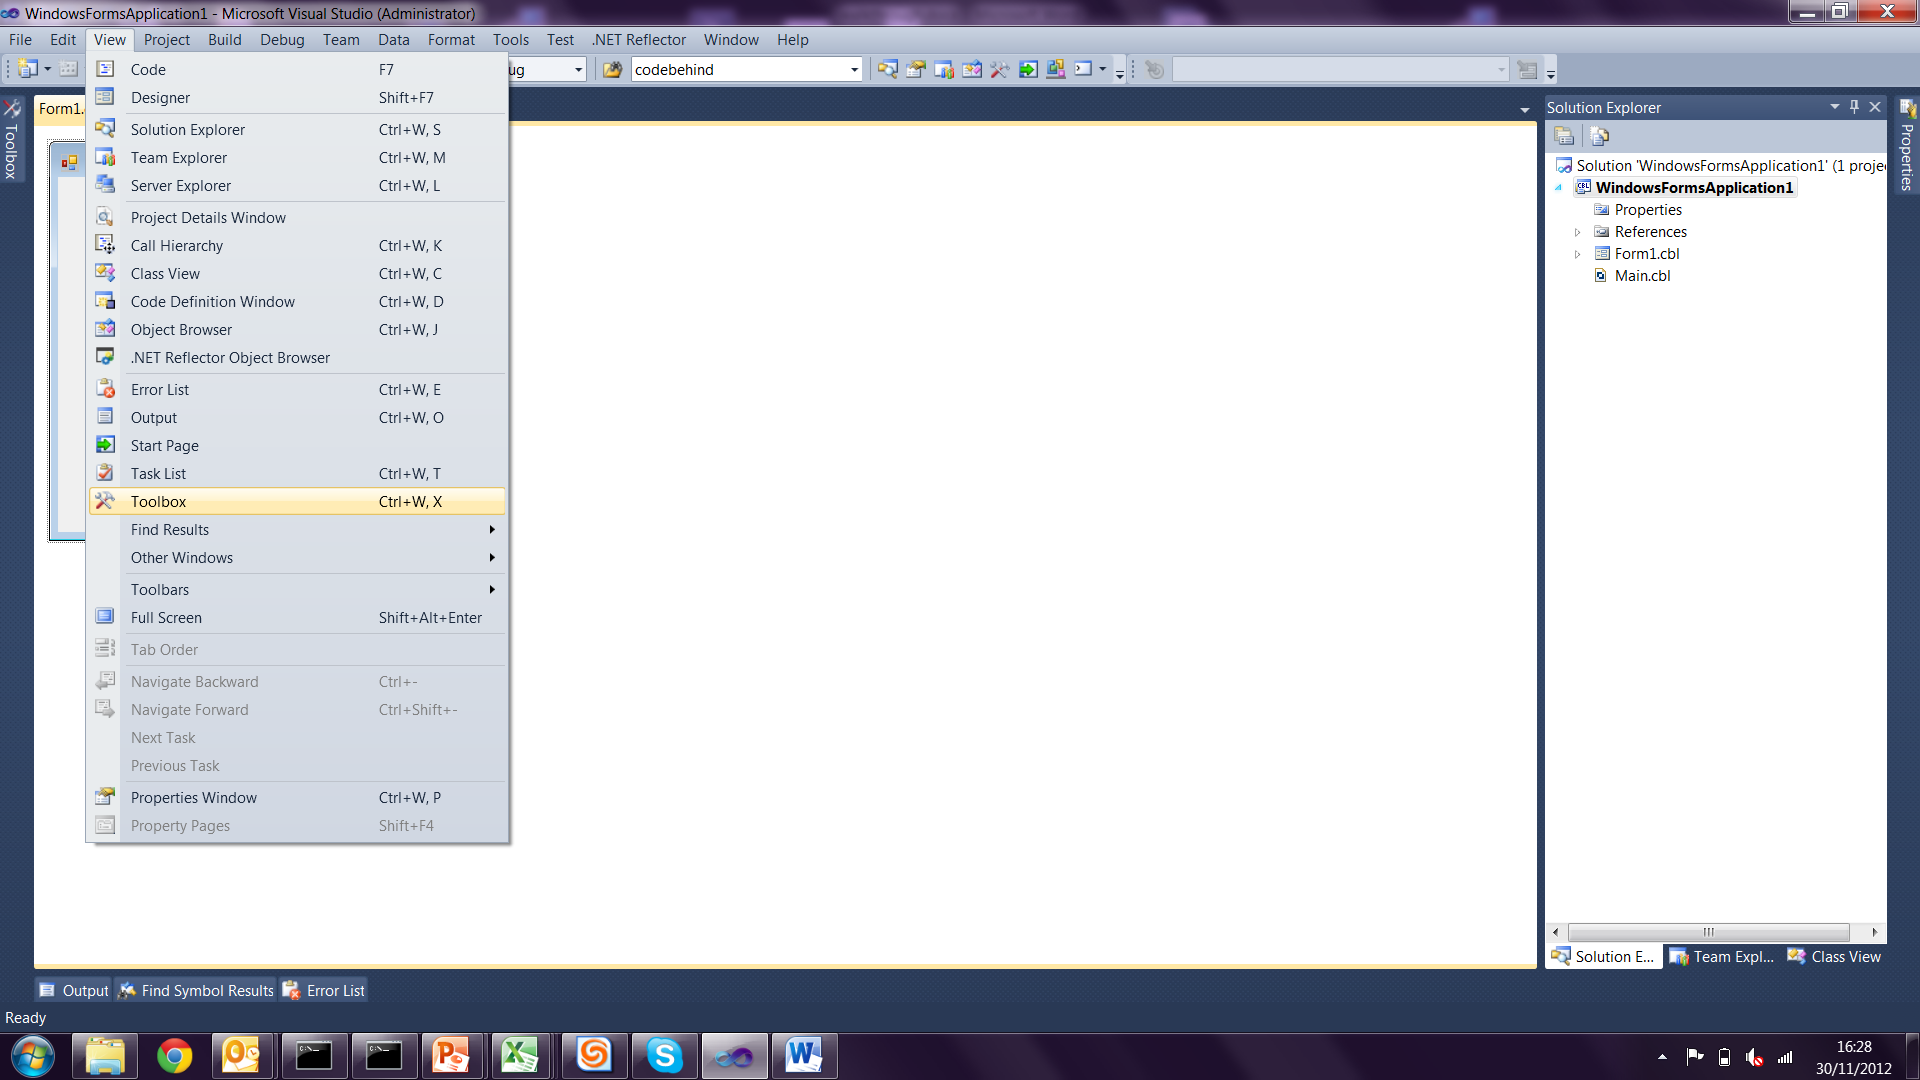The width and height of the screenshot is (1920, 1080).
Task: Click the Toolbox toolbar icon
Action: [x=1000, y=69]
